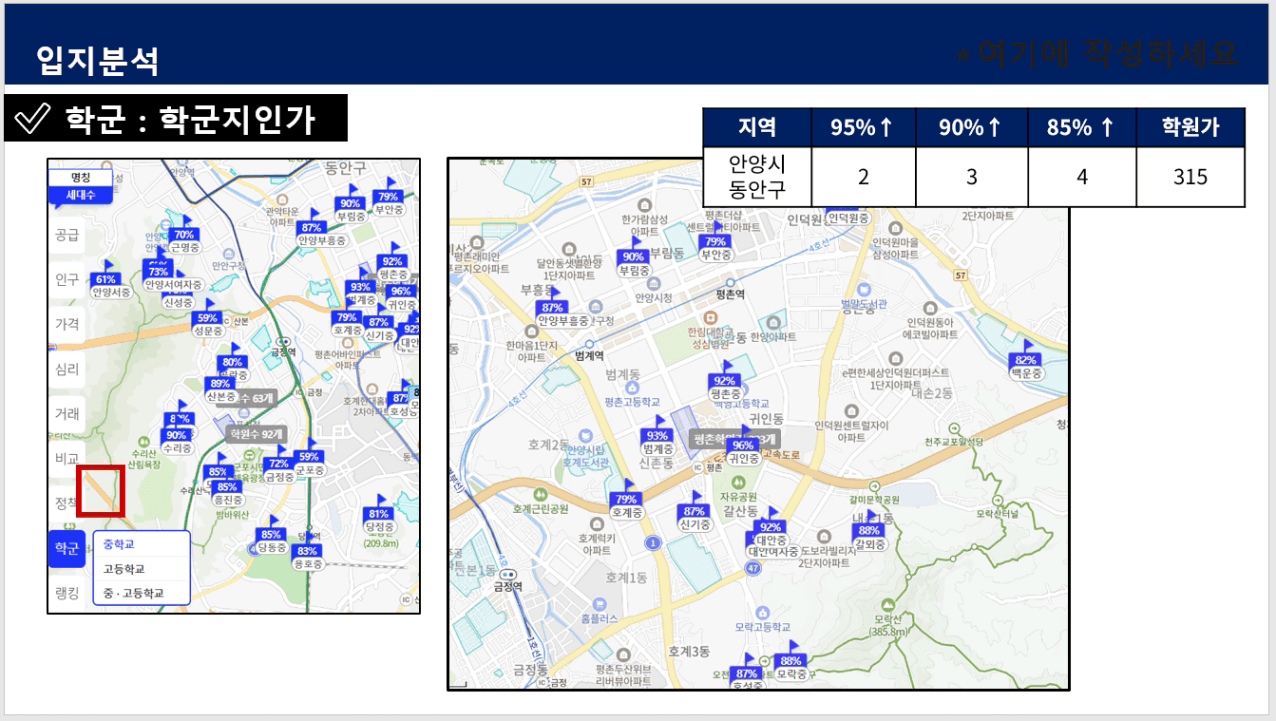The height and width of the screenshot is (721, 1276).
Task: Open the 심리 tab in the left map sidebar
Action: click(67, 368)
